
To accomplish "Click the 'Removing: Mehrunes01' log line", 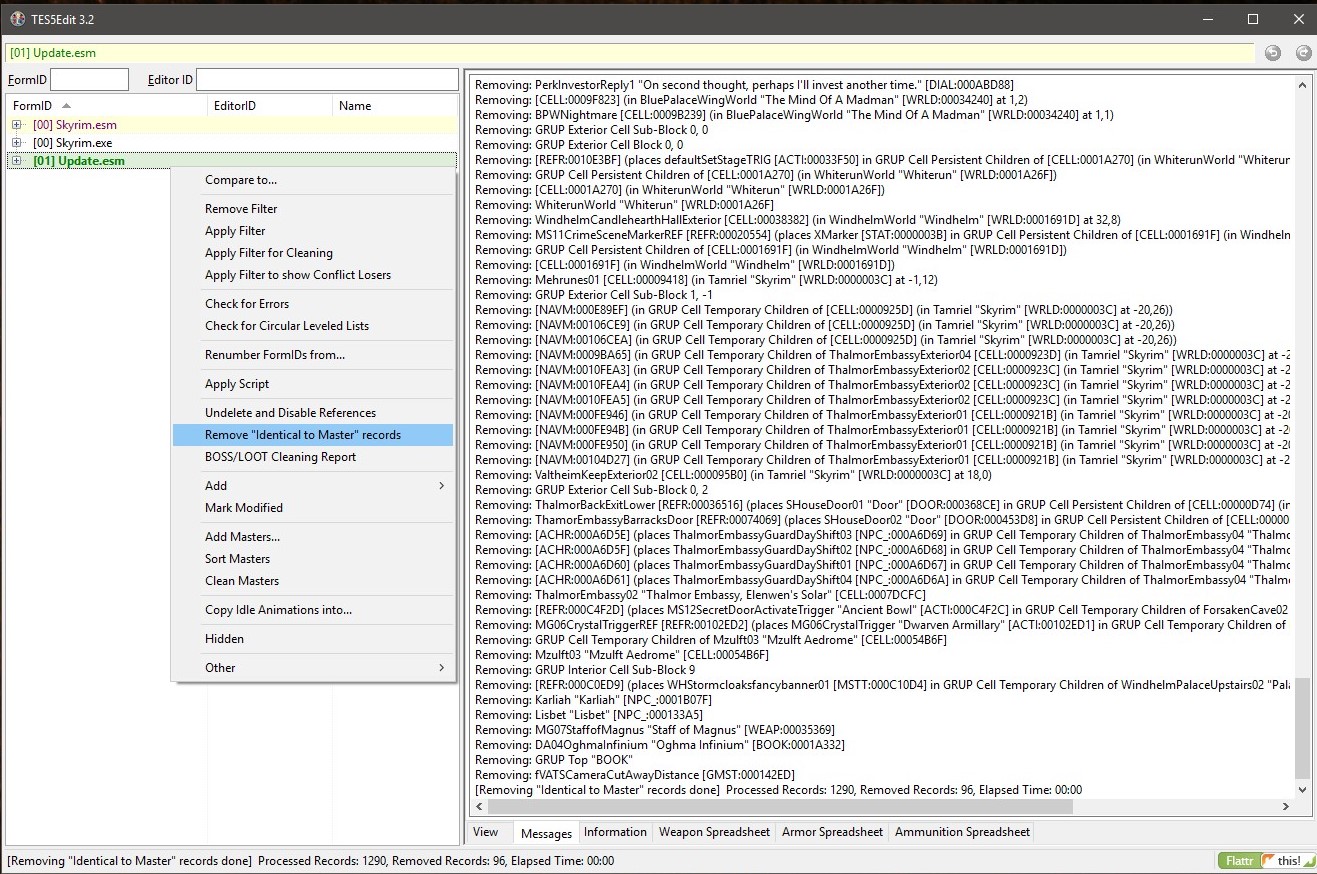I will 706,280.
